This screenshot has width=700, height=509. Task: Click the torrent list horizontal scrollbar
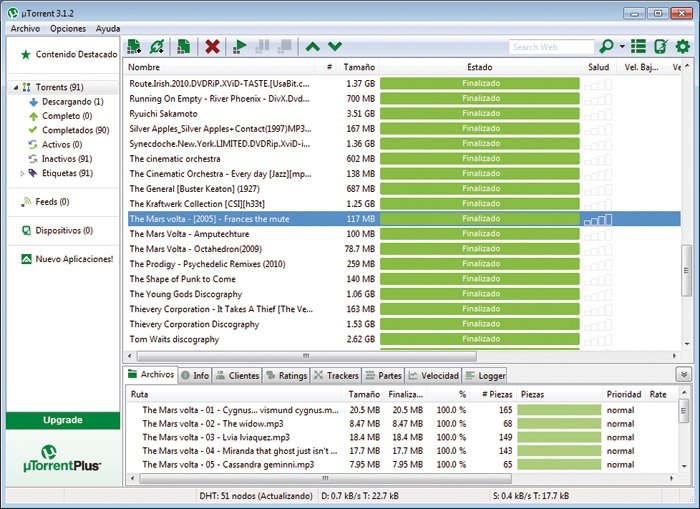[x=306, y=356]
